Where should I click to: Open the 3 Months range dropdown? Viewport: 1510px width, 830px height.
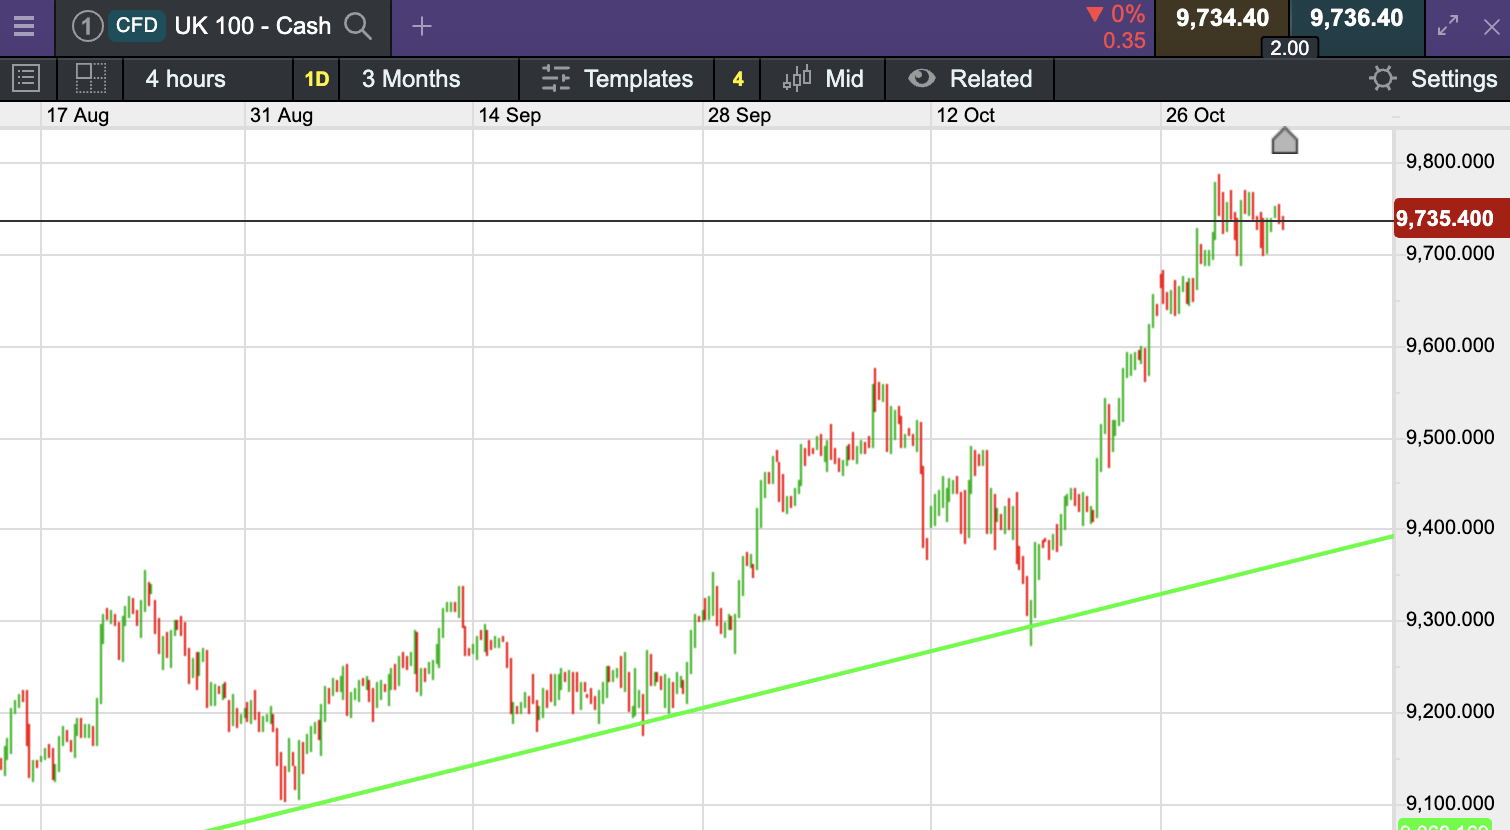[x=411, y=79]
